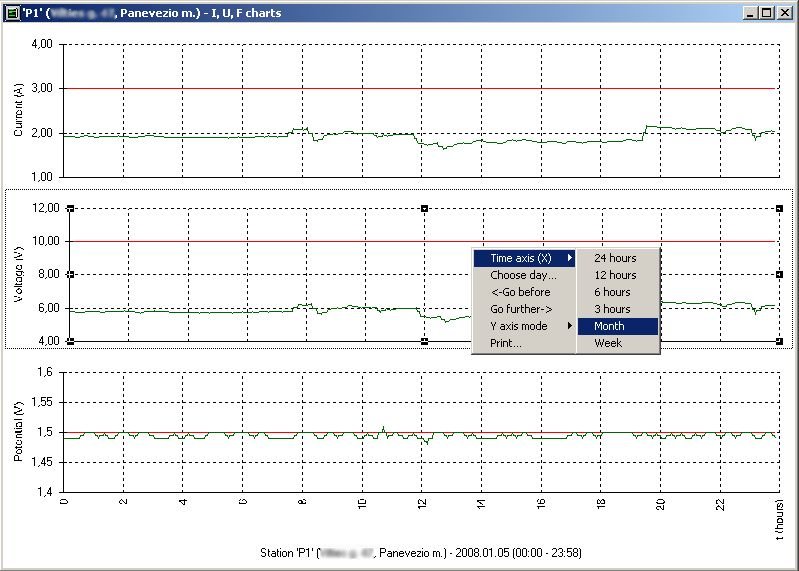
Task: Click bottom-middle handle of Voltage chart
Action: 424,341
